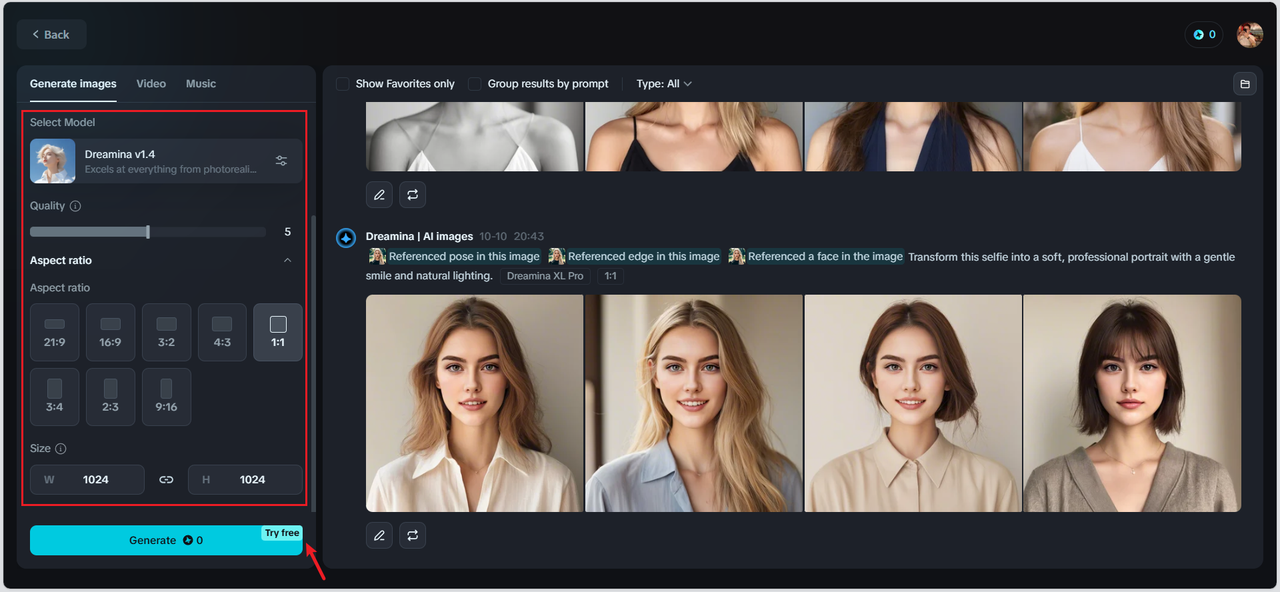The height and width of the screenshot is (592, 1280).
Task: Open the Dreamina v1.4 model selector
Action: [x=165, y=161]
